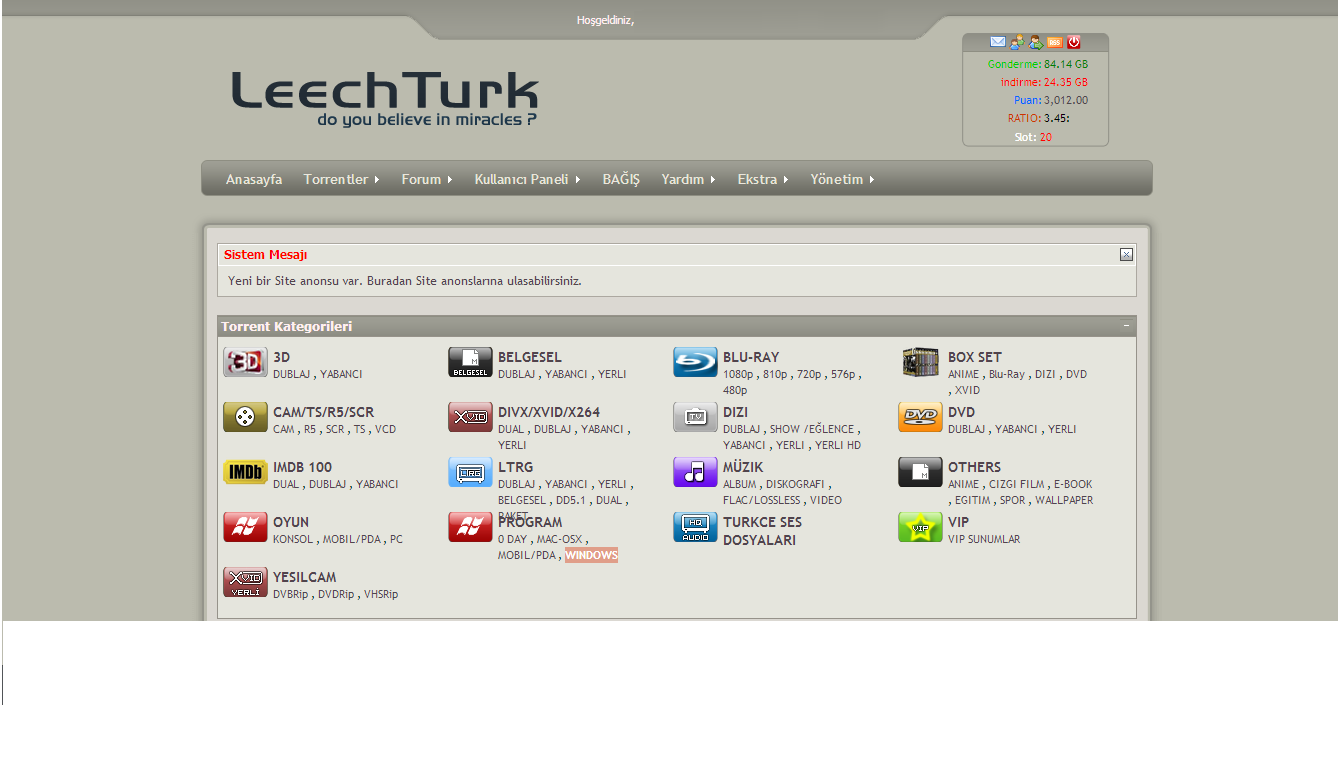The image size is (1338, 768).
Task: Open the BLU-RAY category title link
Action: pos(751,357)
